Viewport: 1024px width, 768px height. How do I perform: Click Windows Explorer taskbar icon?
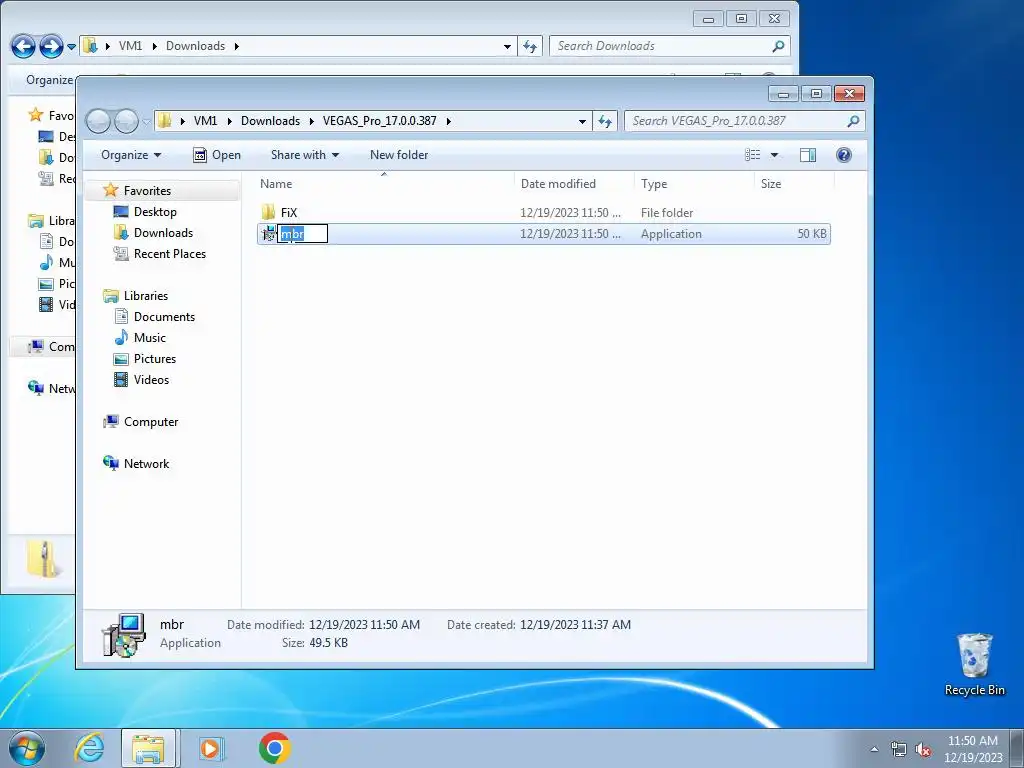pos(148,748)
